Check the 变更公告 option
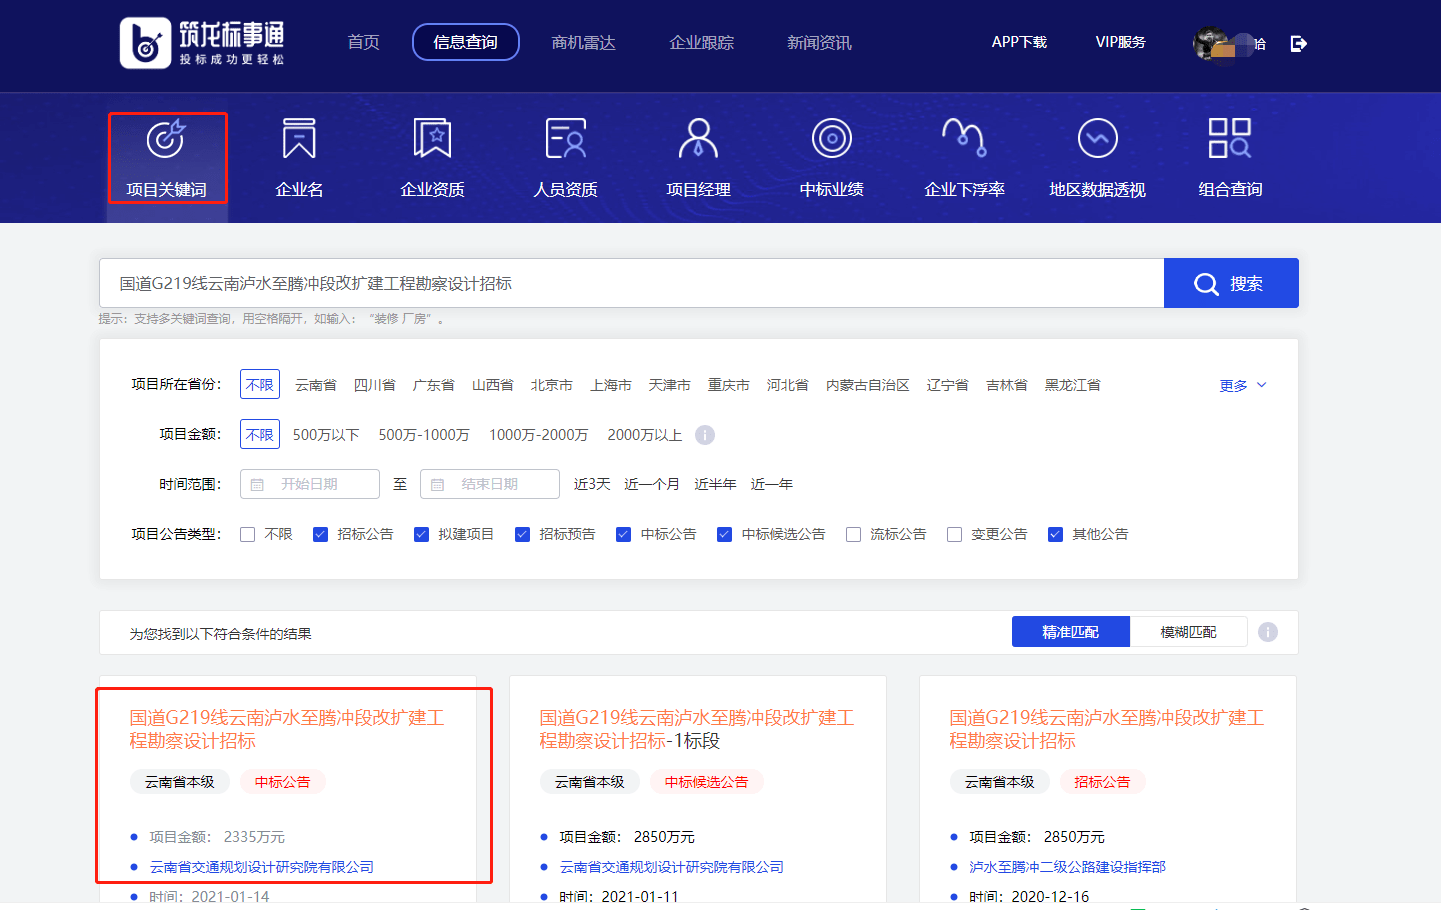The image size is (1441, 910). pyautogui.click(x=954, y=534)
